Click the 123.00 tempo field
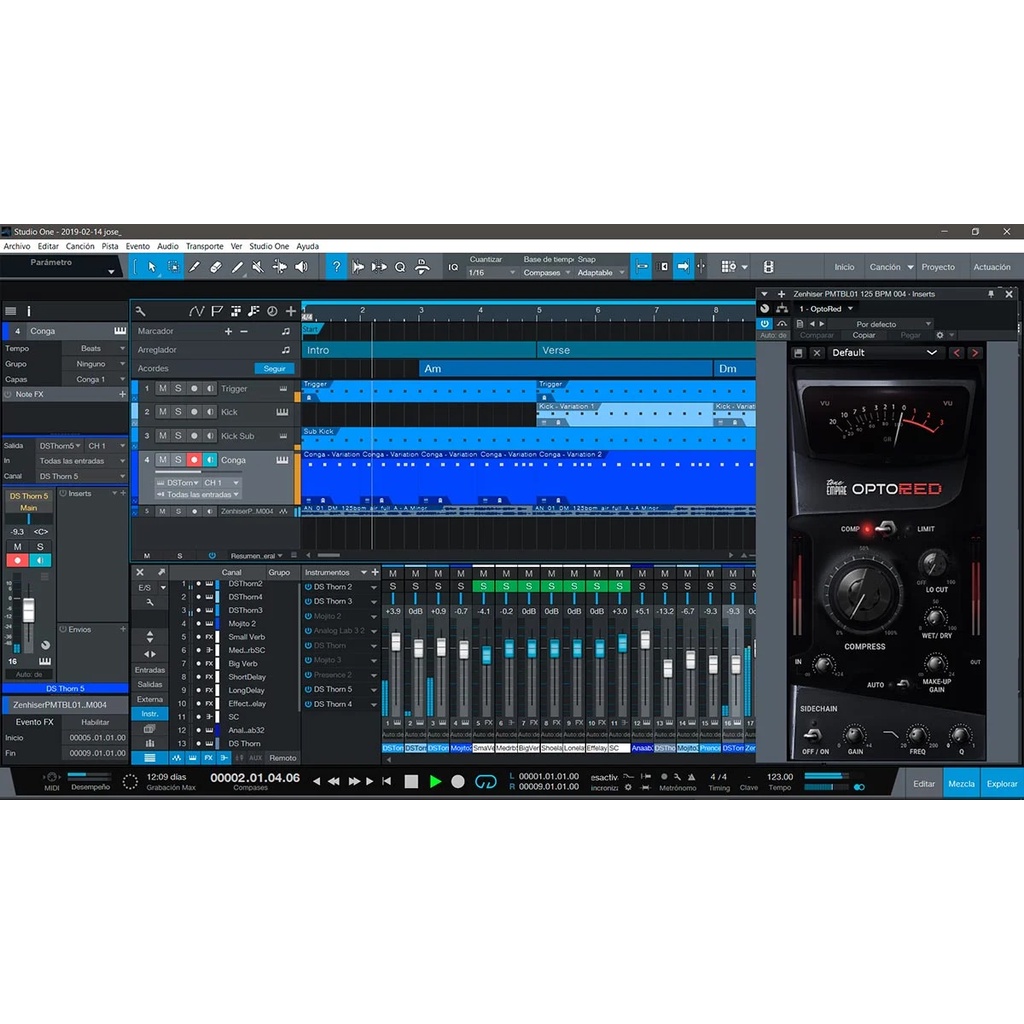Screen dimensions: 1024x1024 [780, 776]
